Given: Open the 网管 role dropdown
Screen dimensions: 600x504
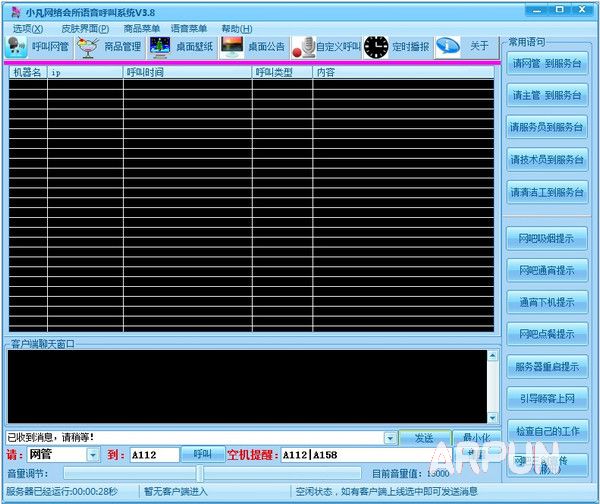Looking at the screenshot, I should coord(93,455).
